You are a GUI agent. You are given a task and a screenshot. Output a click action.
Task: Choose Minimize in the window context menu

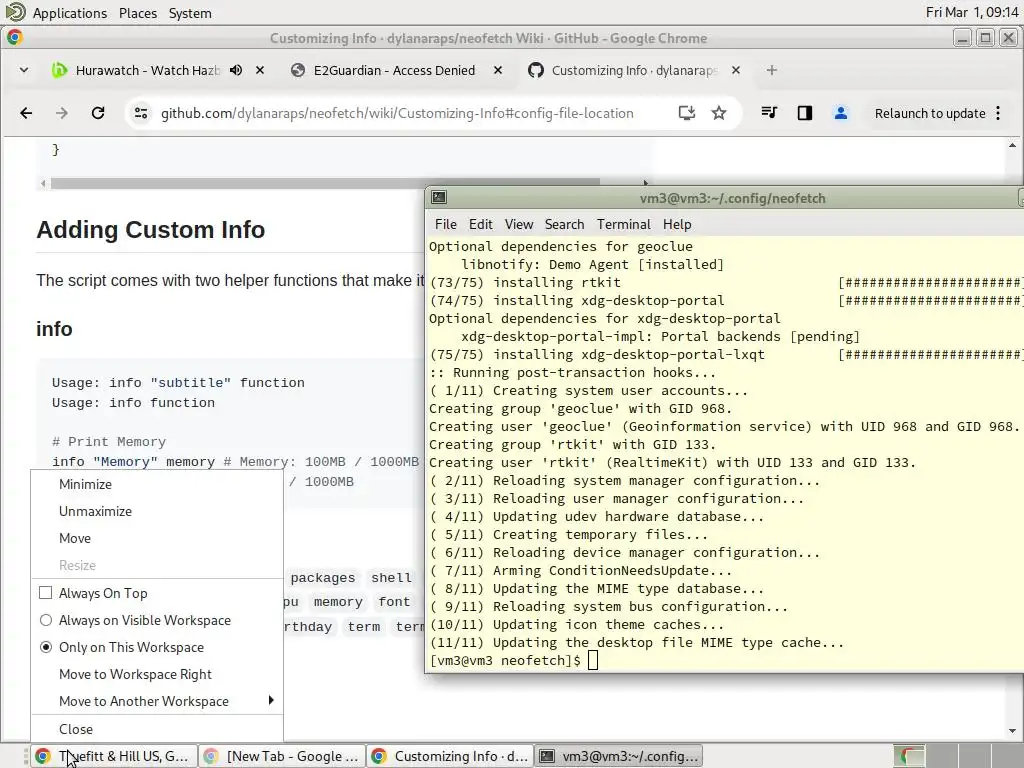click(x=157, y=484)
